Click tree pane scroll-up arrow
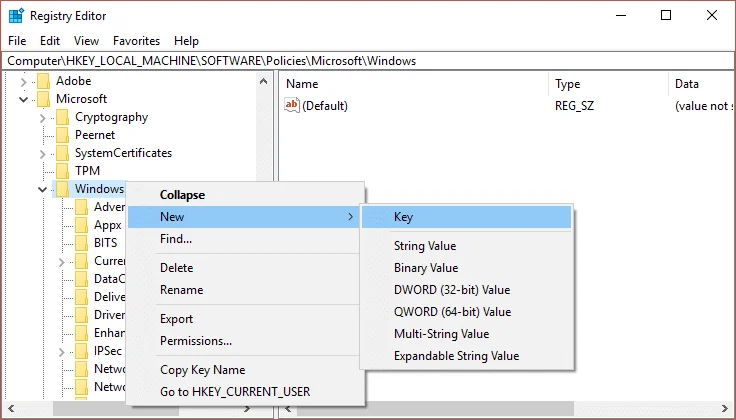This screenshot has height=420, width=736. pyautogui.click(x=264, y=81)
